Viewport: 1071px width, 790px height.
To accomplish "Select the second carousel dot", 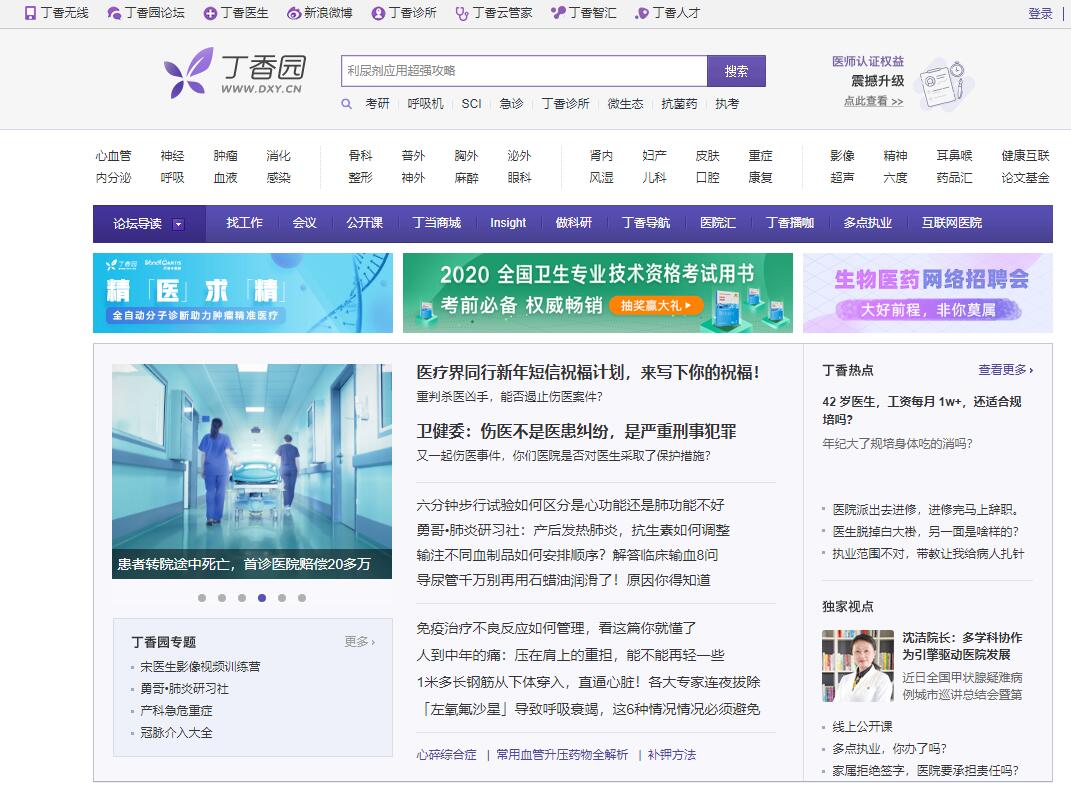I will point(222,597).
